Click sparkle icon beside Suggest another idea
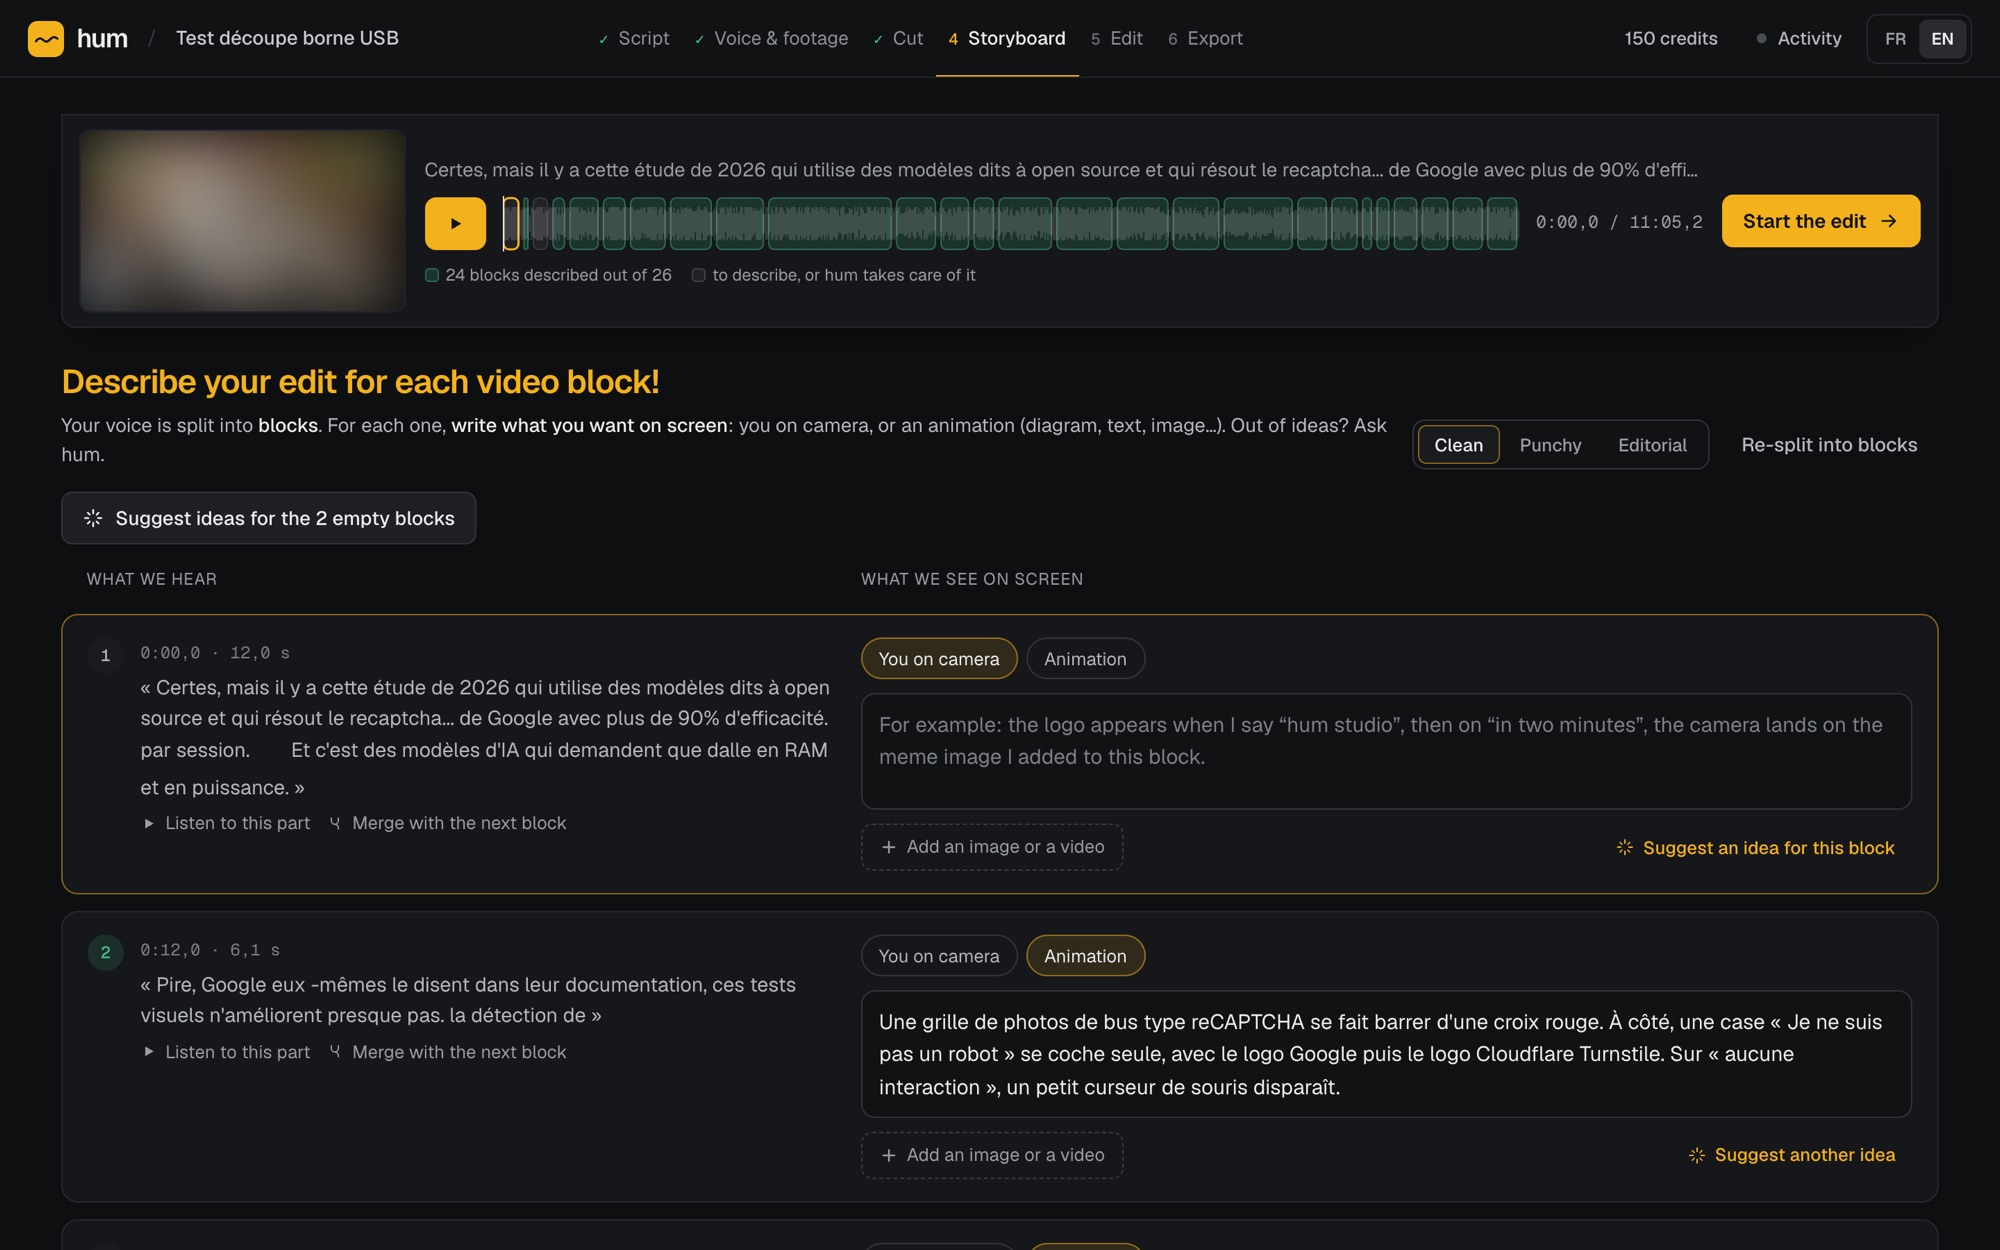Viewport: 2000px width, 1250px height. (x=1697, y=1155)
